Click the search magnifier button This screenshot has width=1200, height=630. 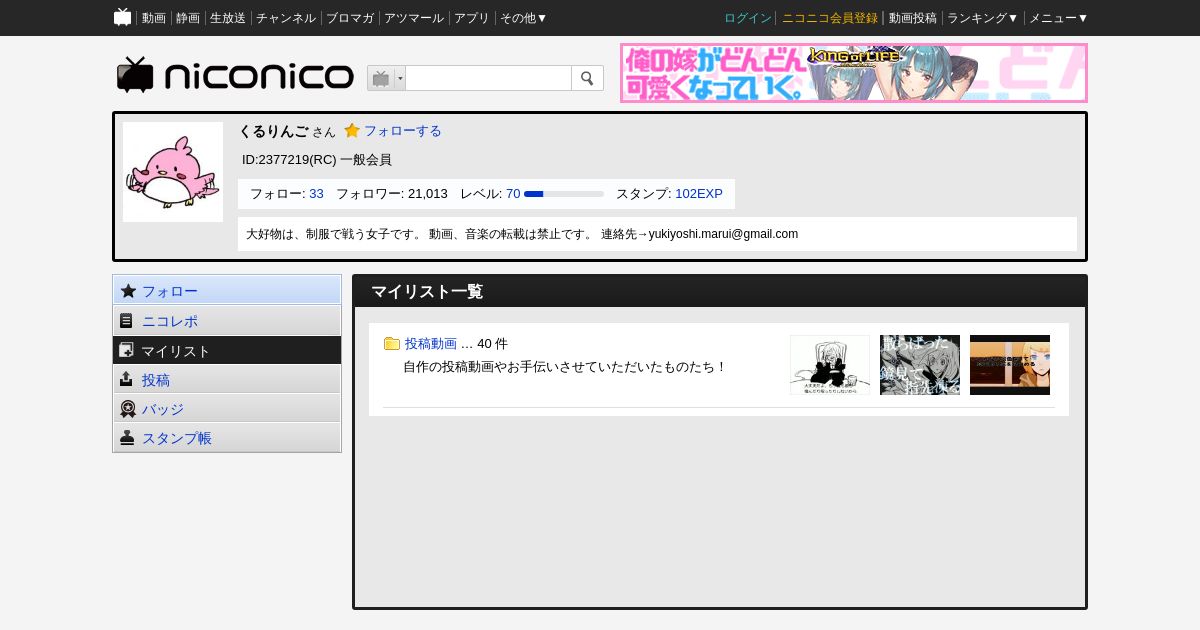[x=587, y=78]
